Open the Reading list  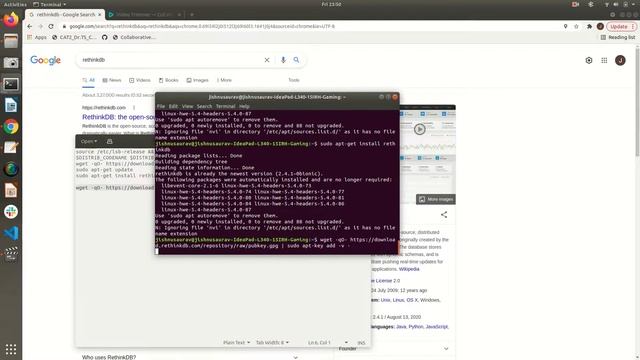618,37
